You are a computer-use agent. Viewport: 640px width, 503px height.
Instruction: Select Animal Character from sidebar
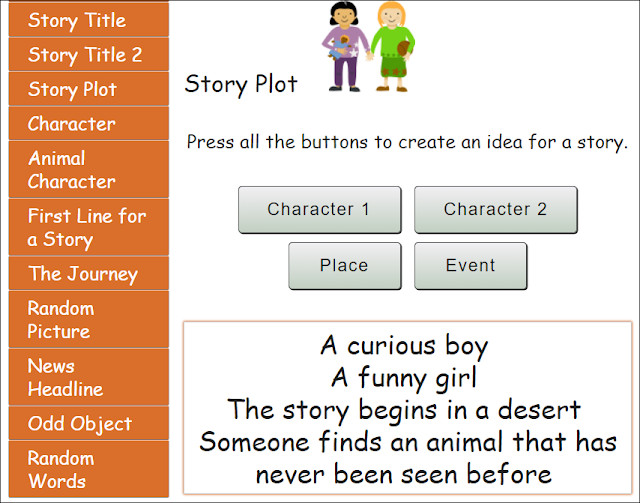pos(89,169)
